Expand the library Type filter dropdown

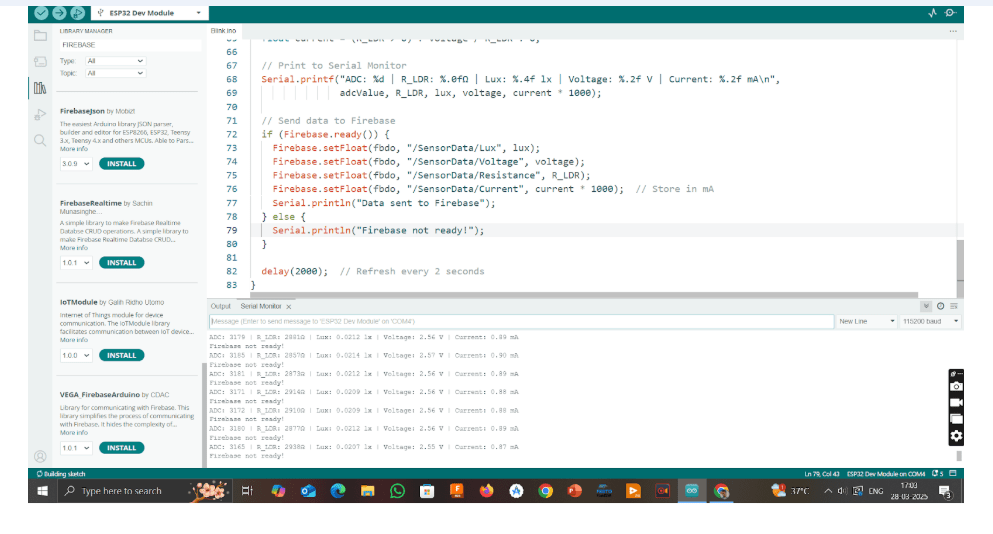[x=115, y=61]
